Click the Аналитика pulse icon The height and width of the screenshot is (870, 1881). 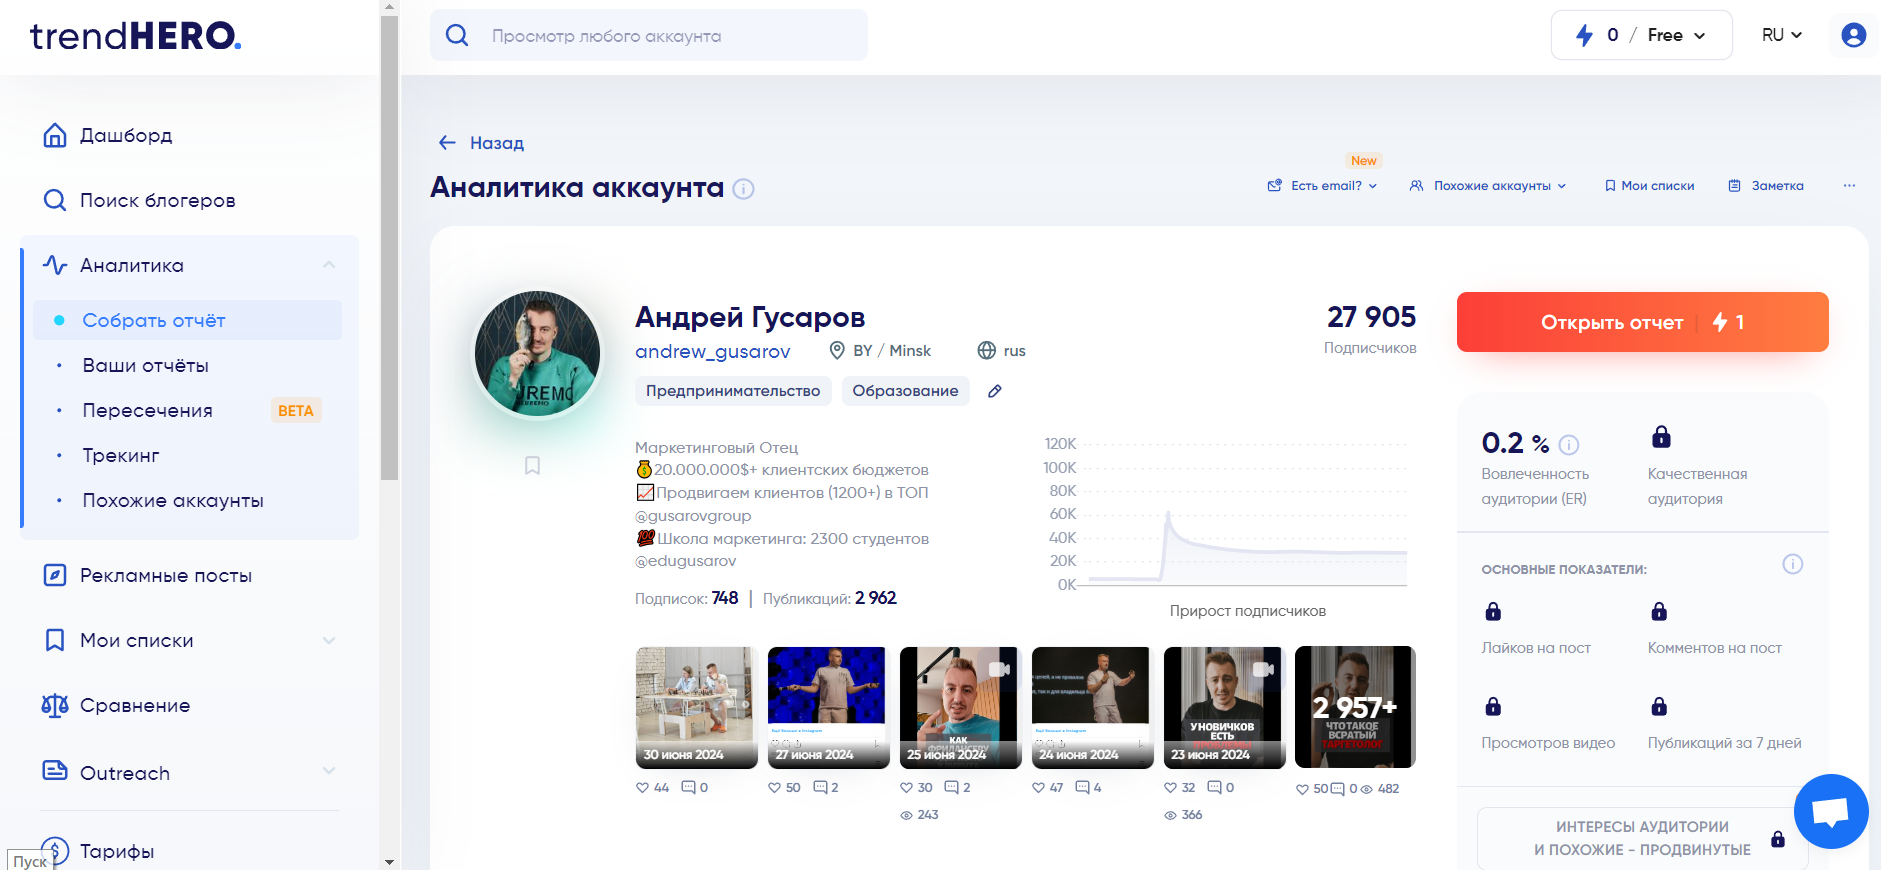55,265
